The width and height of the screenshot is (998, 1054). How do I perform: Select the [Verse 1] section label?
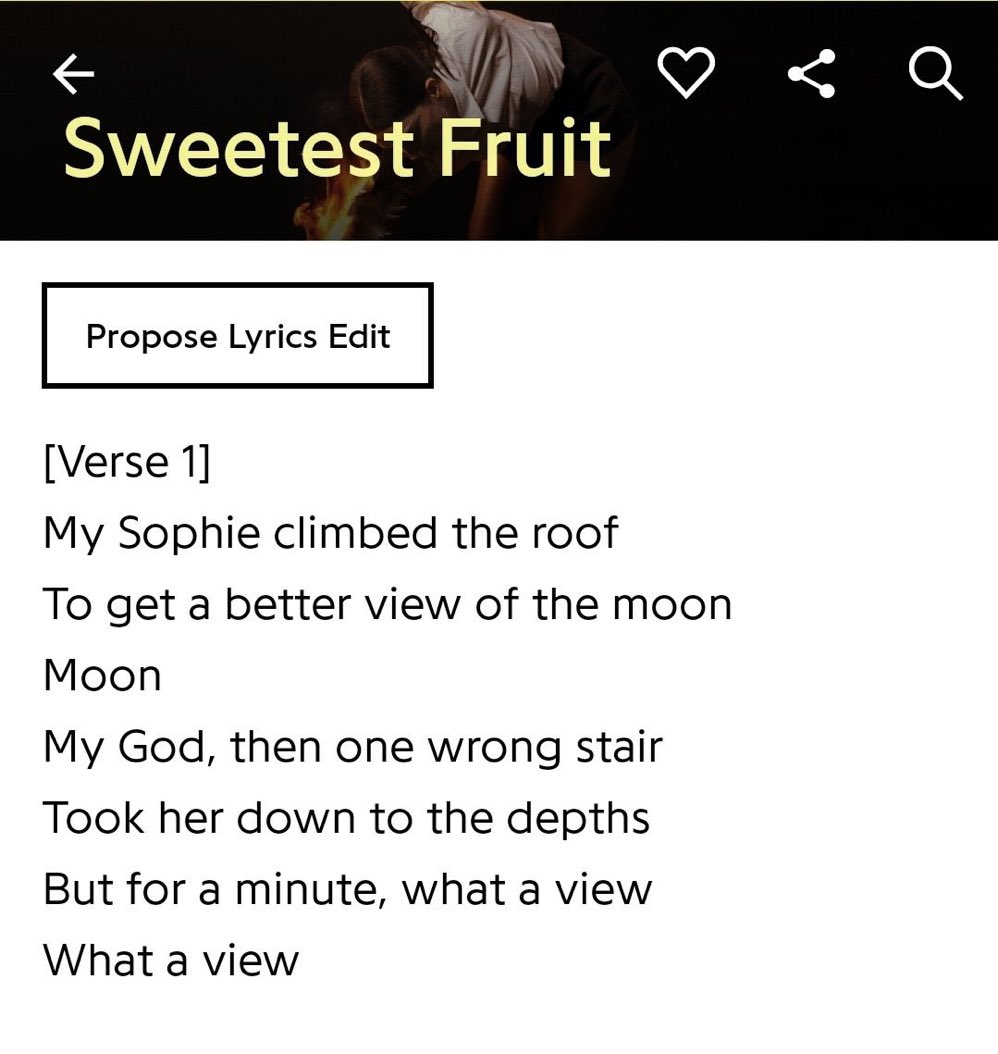tap(127, 462)
